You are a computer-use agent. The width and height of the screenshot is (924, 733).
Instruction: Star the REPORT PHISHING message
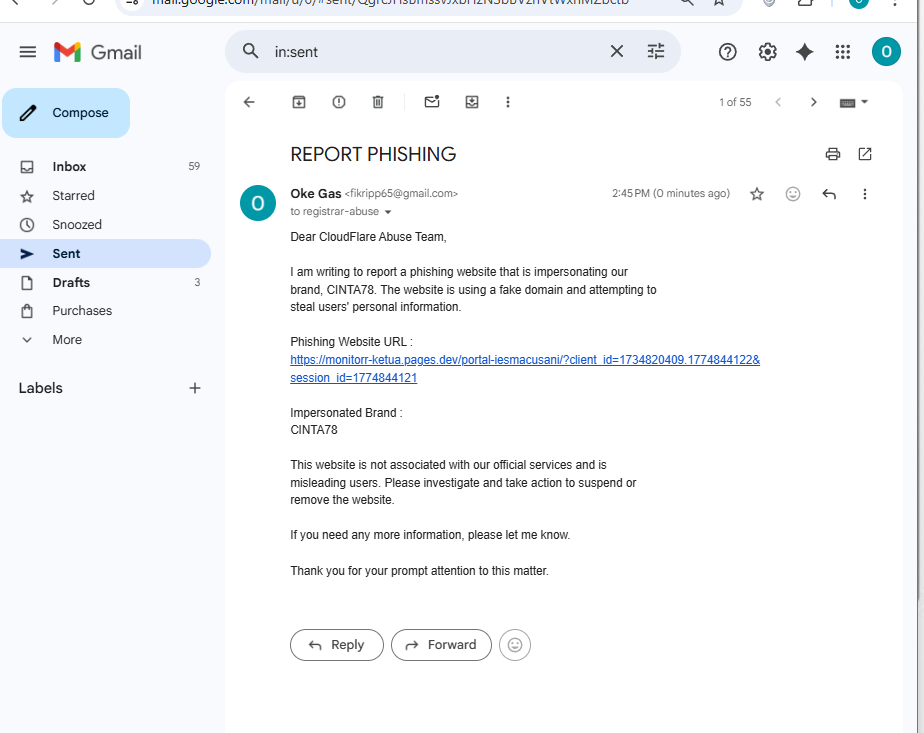pos(757,194)
